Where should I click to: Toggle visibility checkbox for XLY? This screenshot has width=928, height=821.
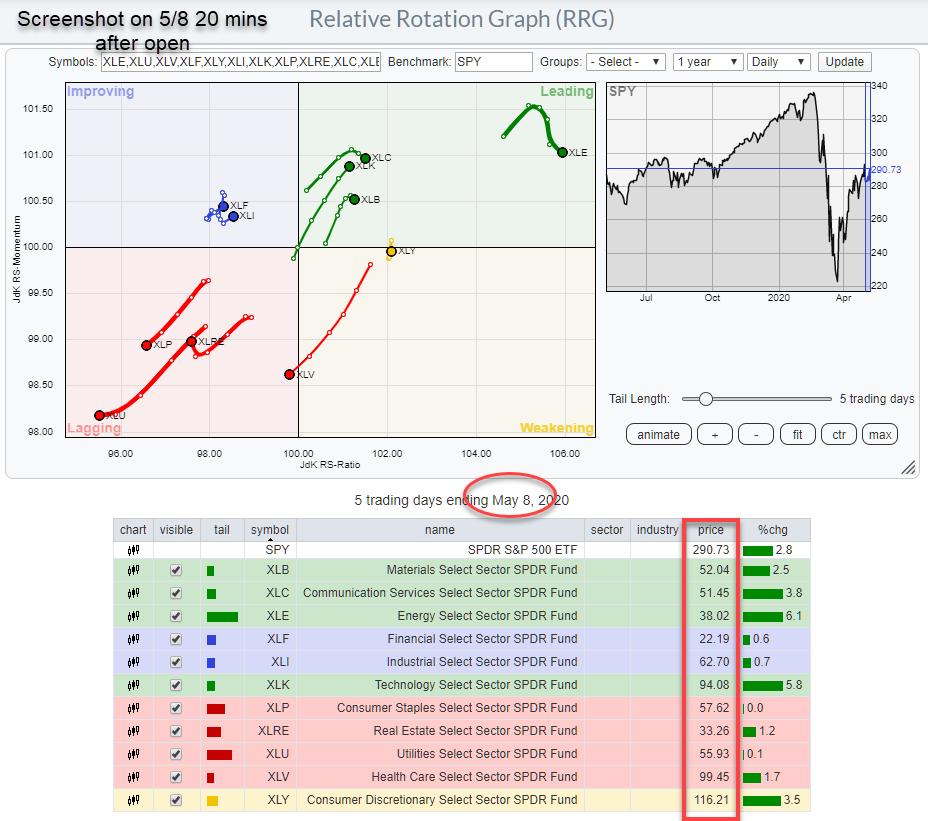click(176, 800)
